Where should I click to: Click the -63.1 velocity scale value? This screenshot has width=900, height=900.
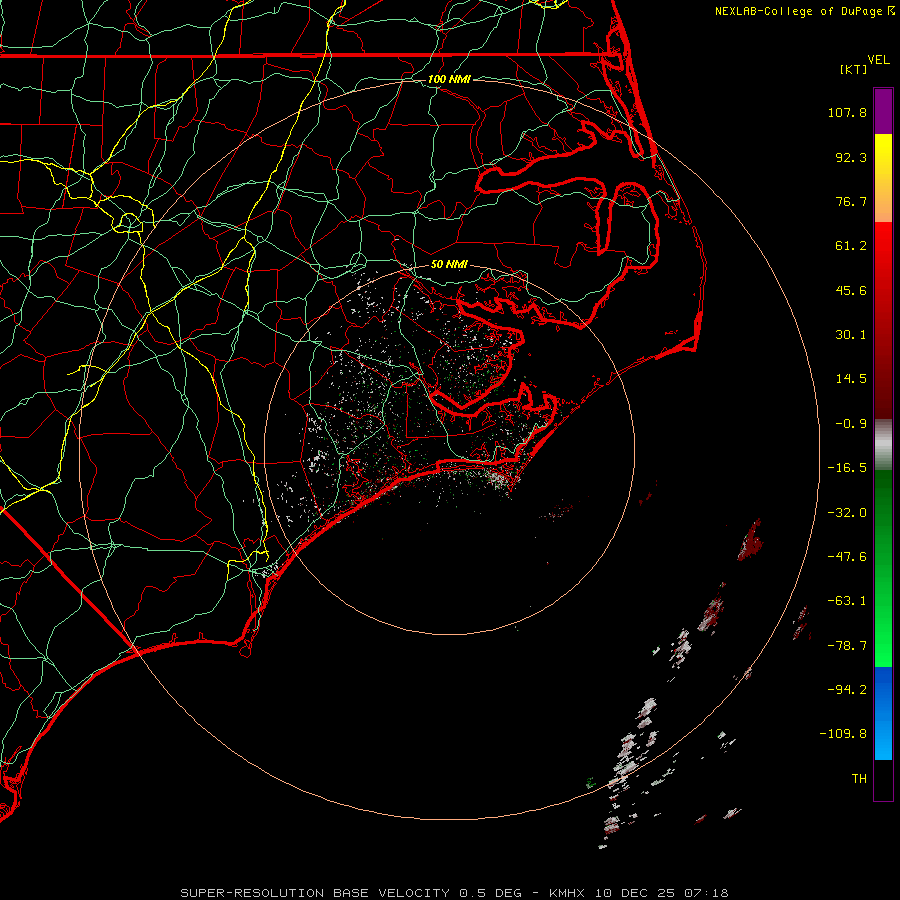847,601
